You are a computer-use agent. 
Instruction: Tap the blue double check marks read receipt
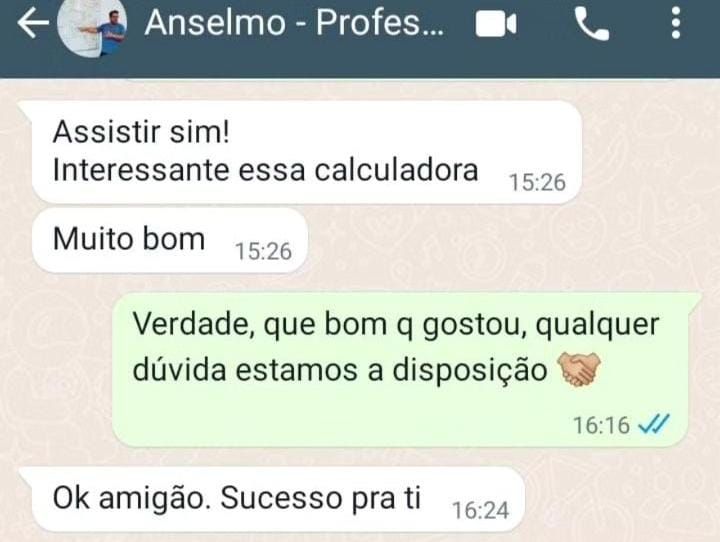tap(654, 424)
